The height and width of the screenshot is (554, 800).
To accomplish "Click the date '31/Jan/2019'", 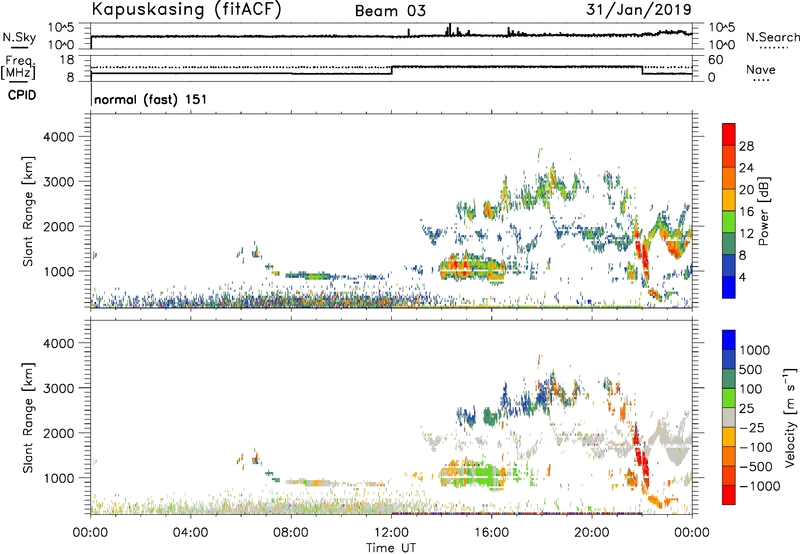I will [639, 9].
